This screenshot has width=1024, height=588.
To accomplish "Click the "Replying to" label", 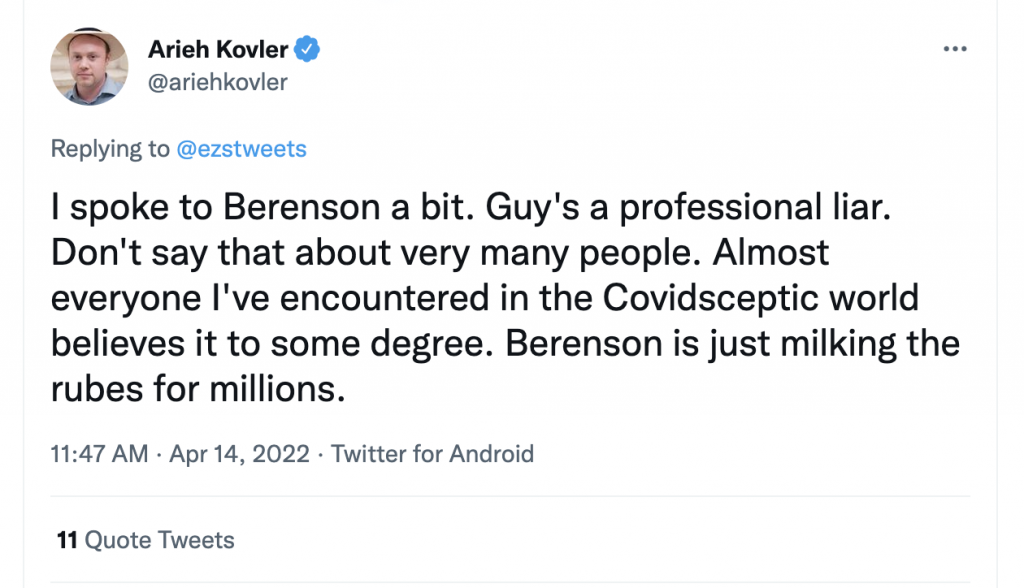I will (x=110, y=150).
